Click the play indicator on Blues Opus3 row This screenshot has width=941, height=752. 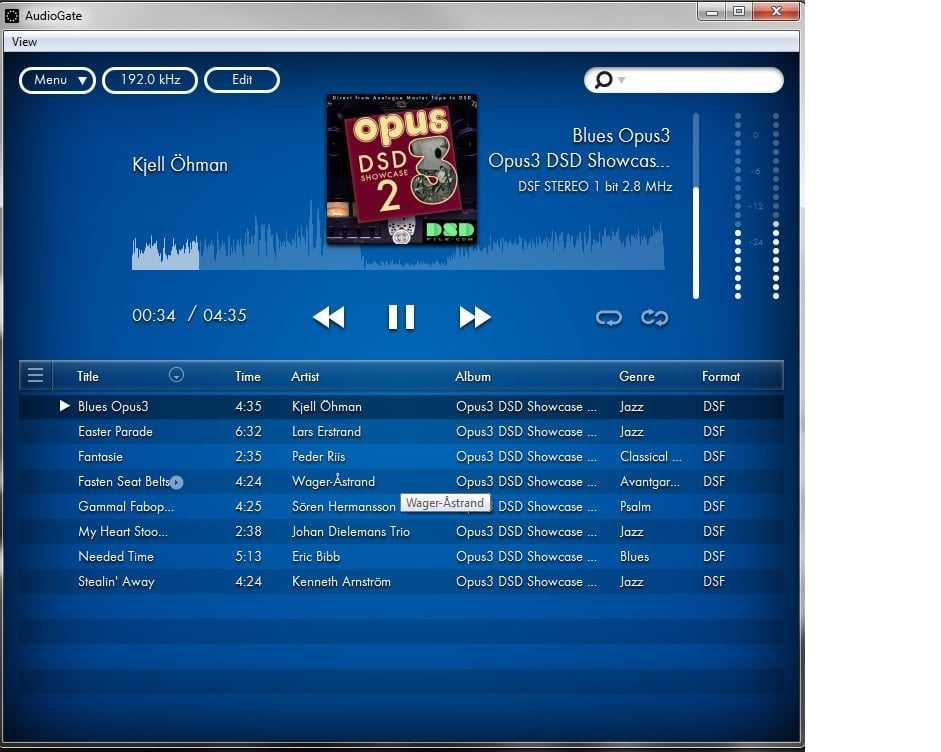point(64,406)
